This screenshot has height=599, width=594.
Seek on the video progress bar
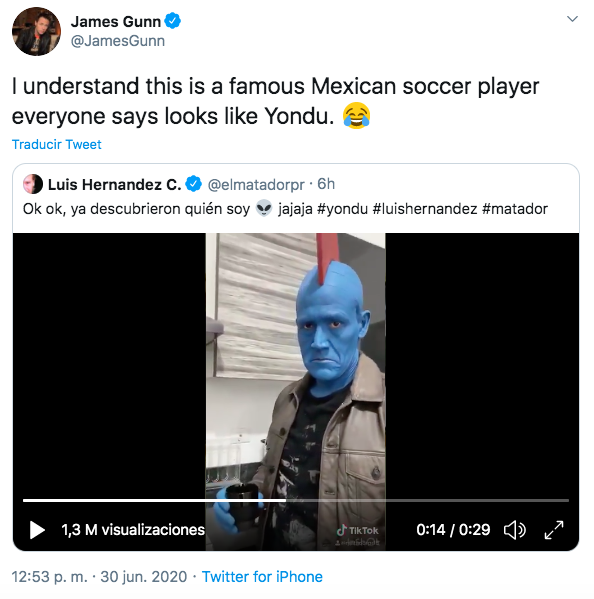(x=296, y=500)
